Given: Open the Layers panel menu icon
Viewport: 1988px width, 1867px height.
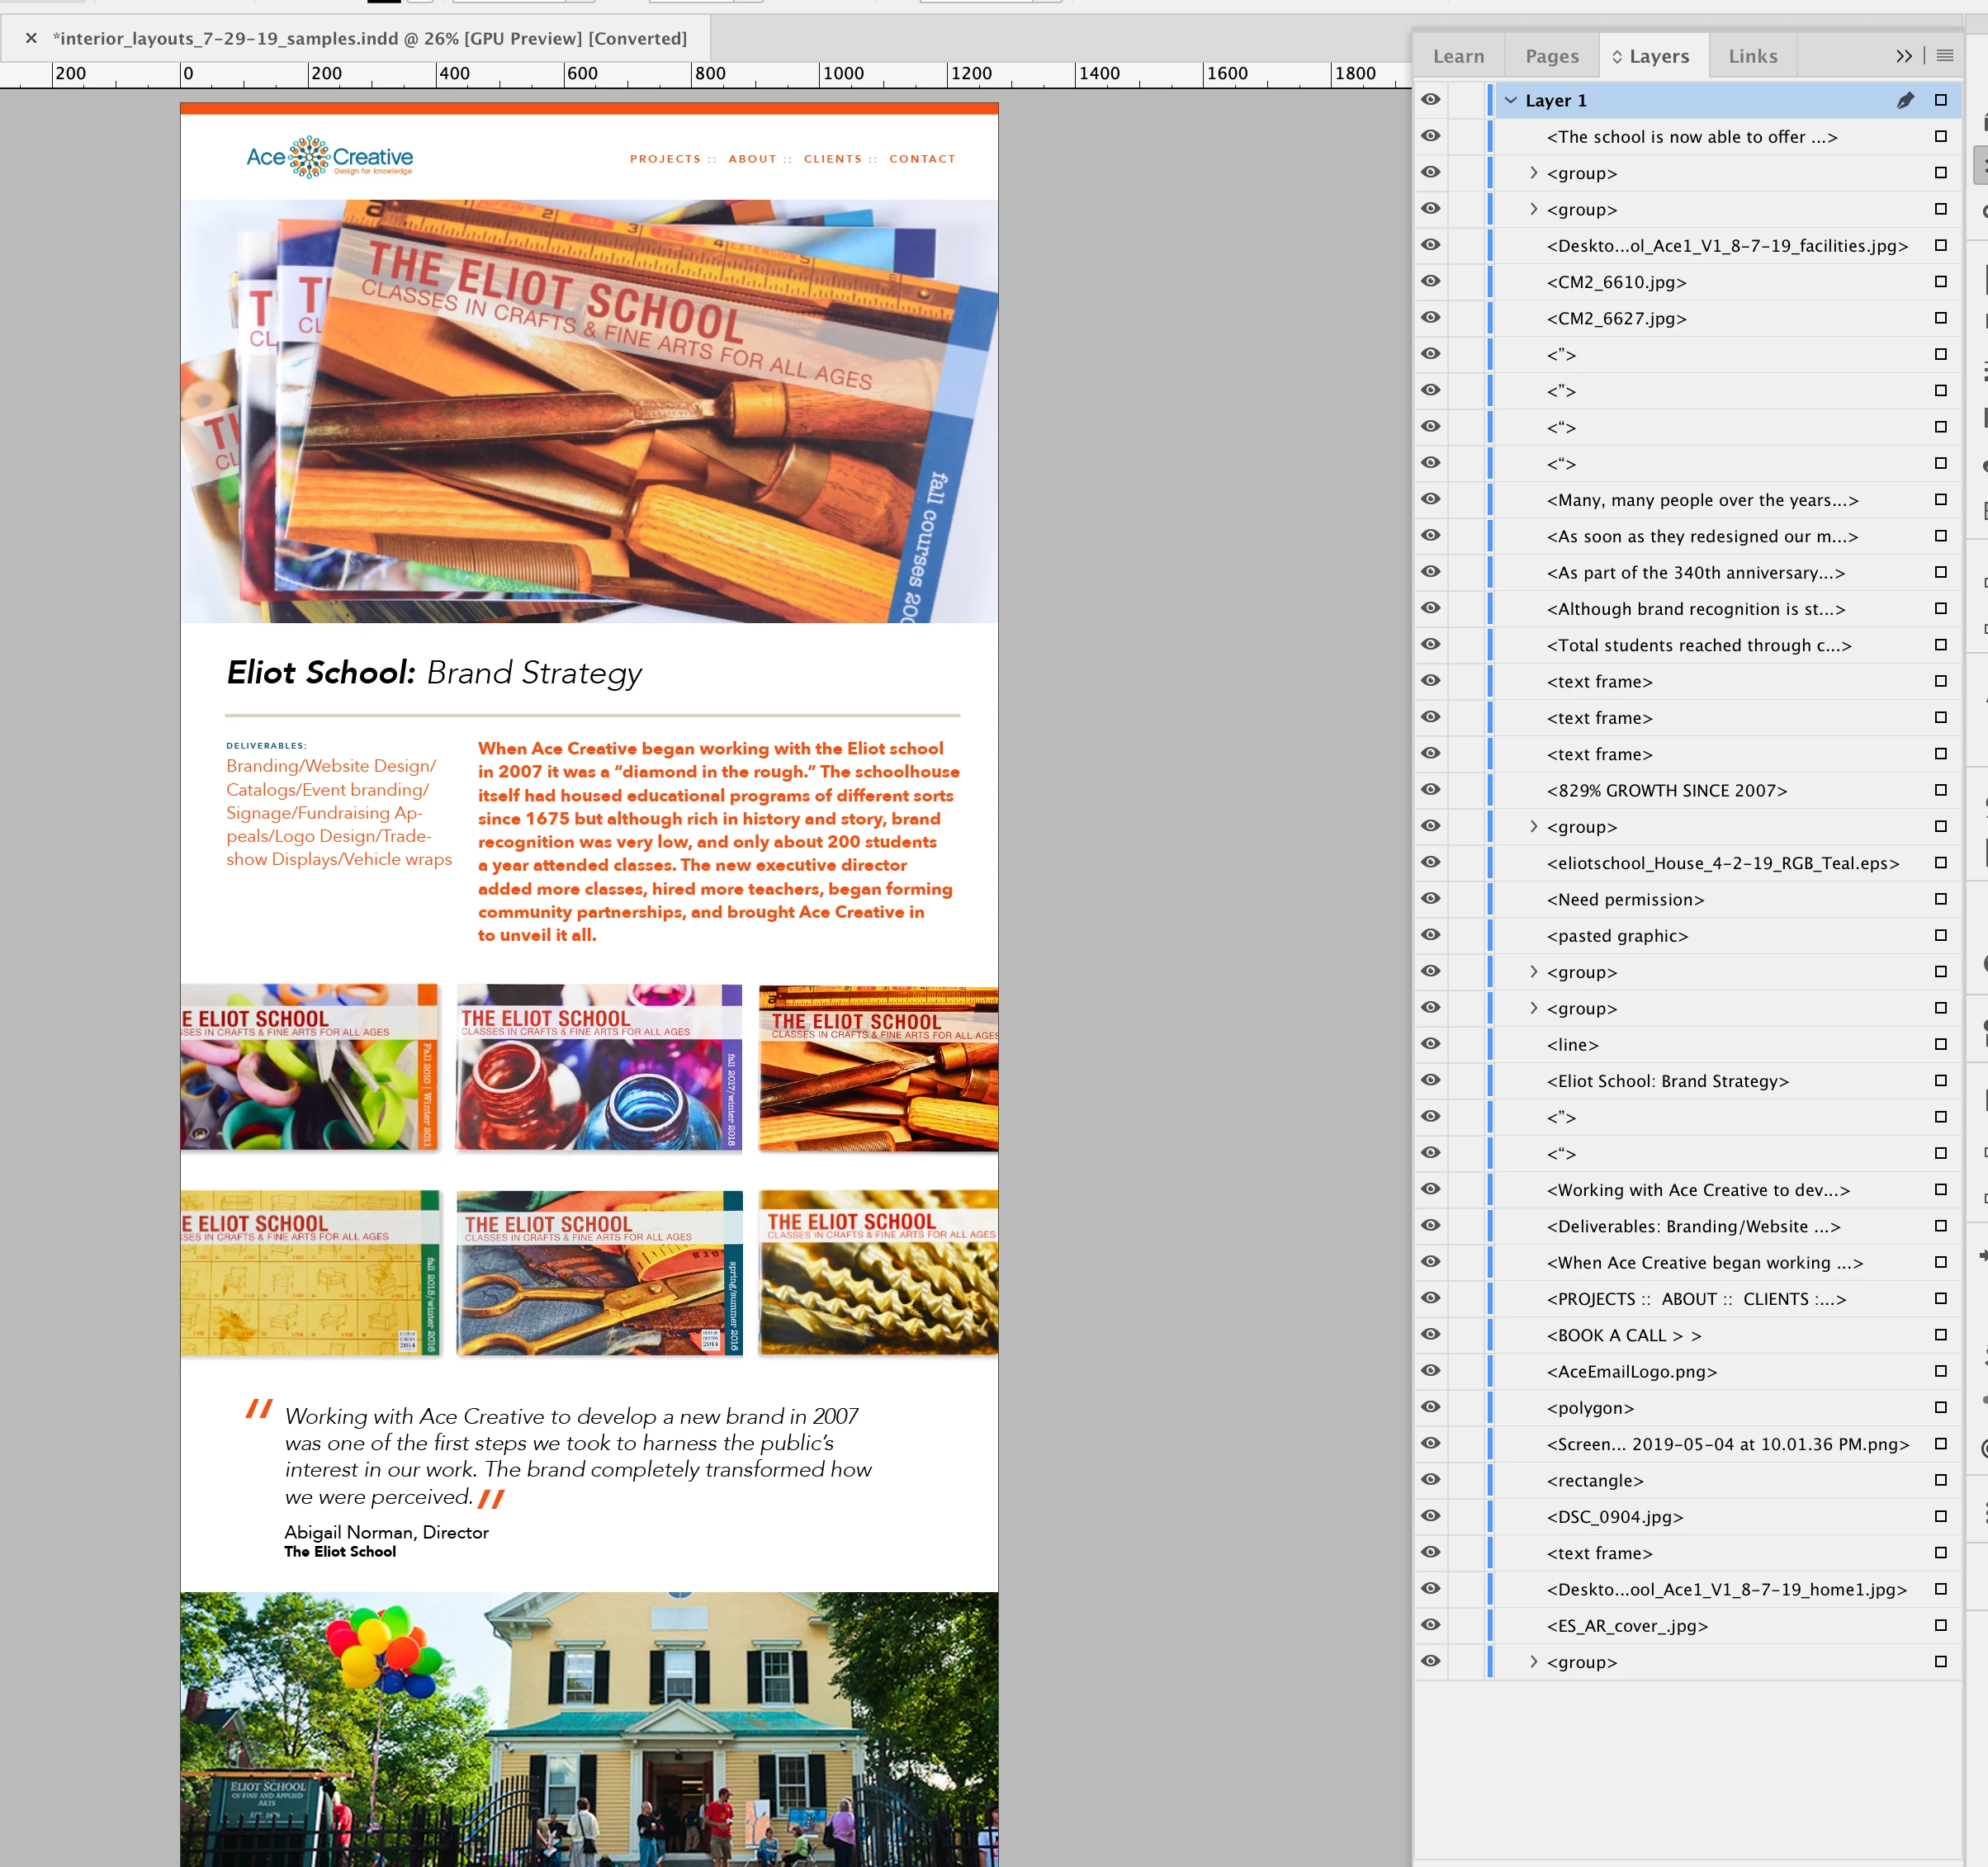Looking at the screenshot, I should [x=1944, y=56].
